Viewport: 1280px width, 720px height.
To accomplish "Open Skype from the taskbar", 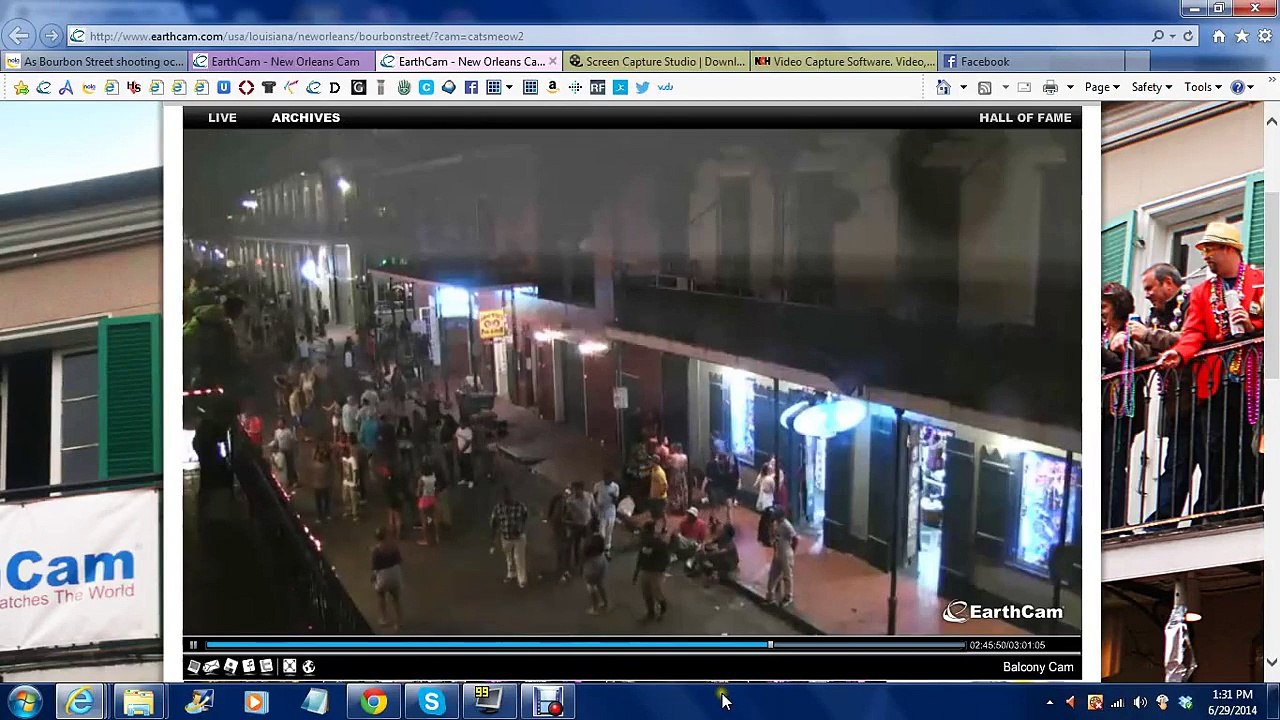I will click(432, 702).
